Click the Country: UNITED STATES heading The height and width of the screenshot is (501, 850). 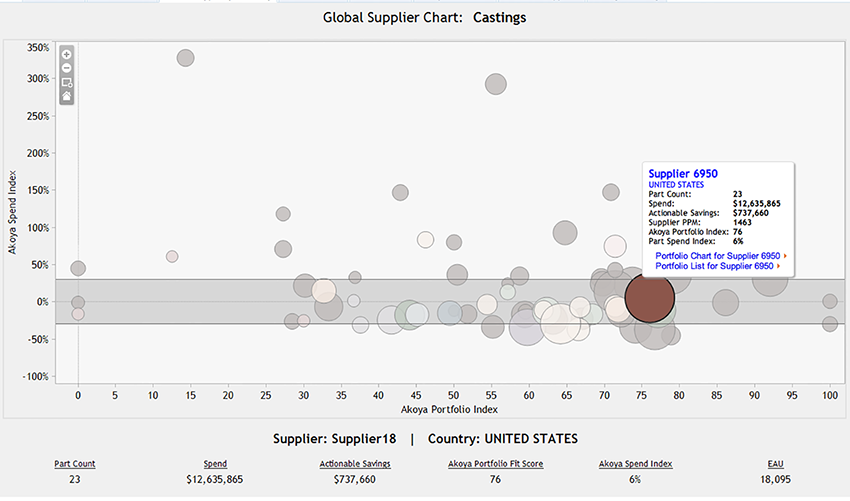(503, 439)
